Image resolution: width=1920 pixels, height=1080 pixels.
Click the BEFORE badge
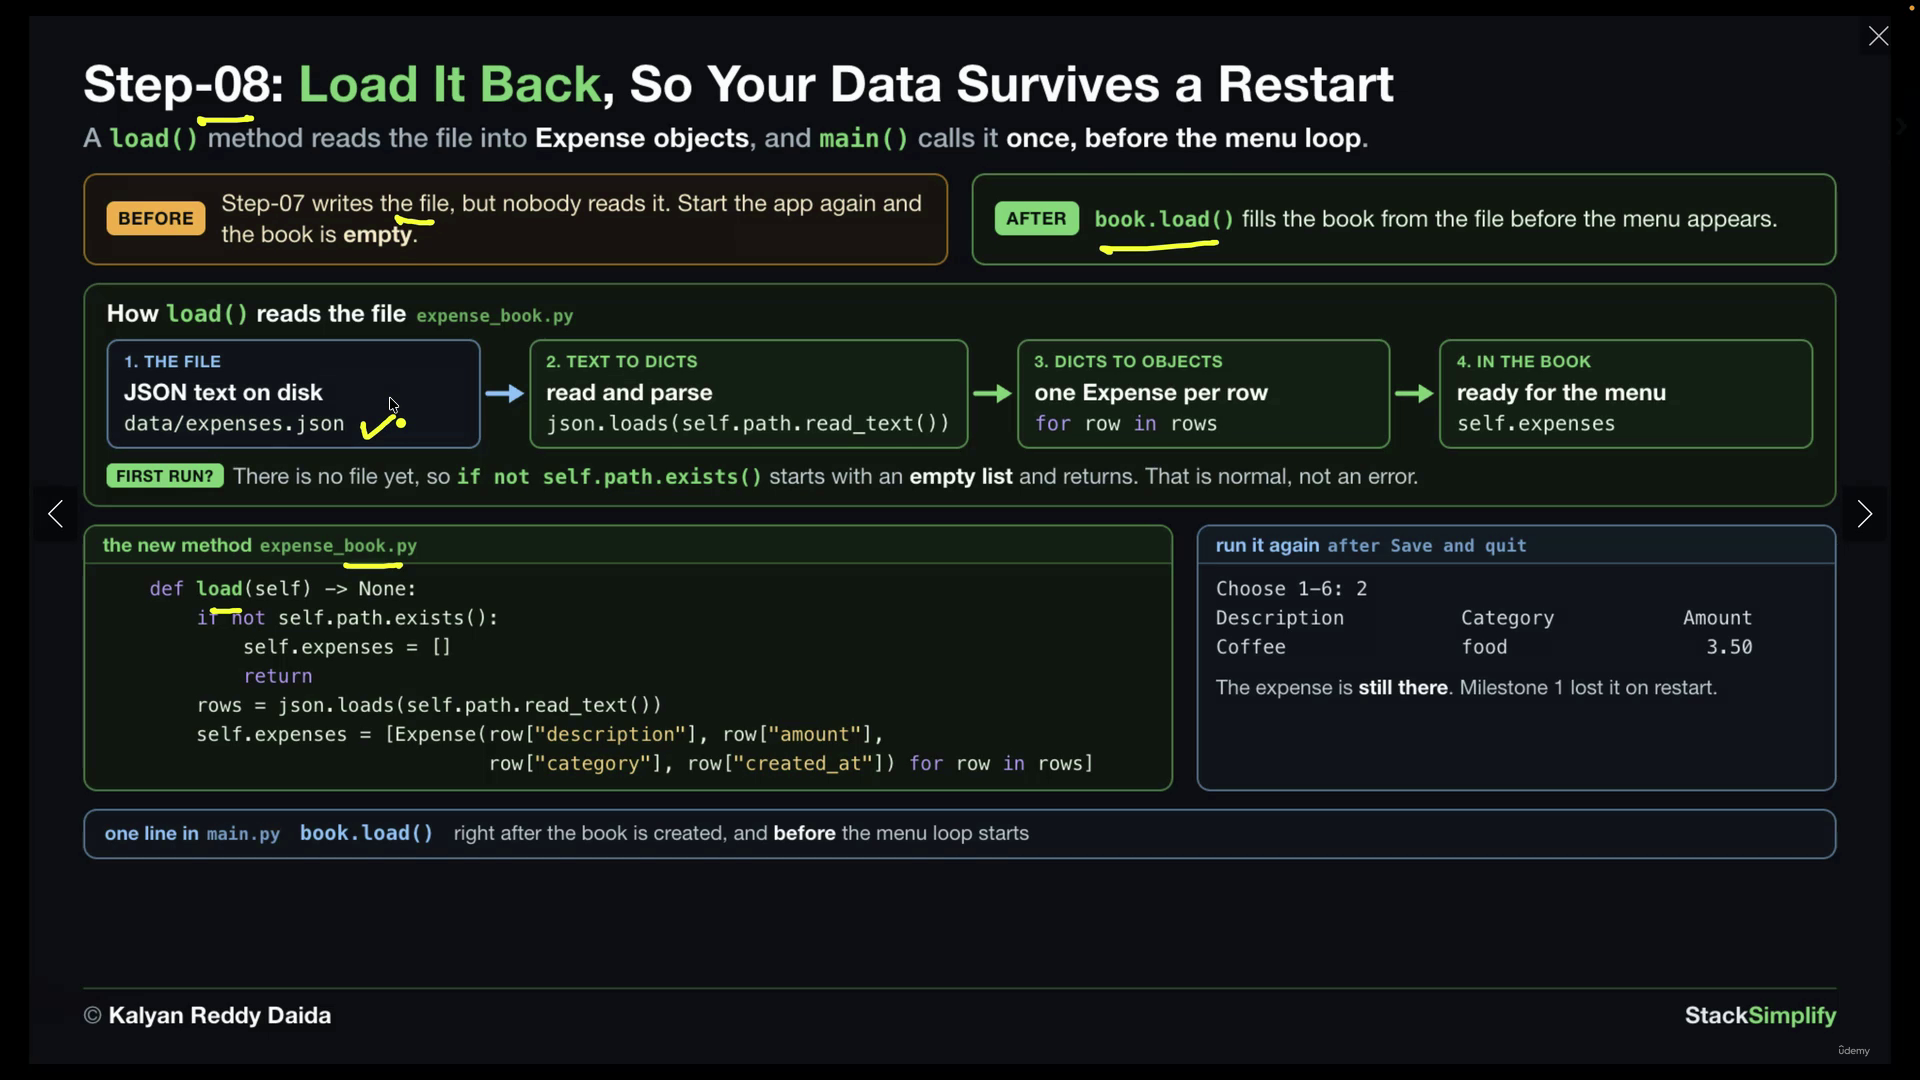coord(156,218)
